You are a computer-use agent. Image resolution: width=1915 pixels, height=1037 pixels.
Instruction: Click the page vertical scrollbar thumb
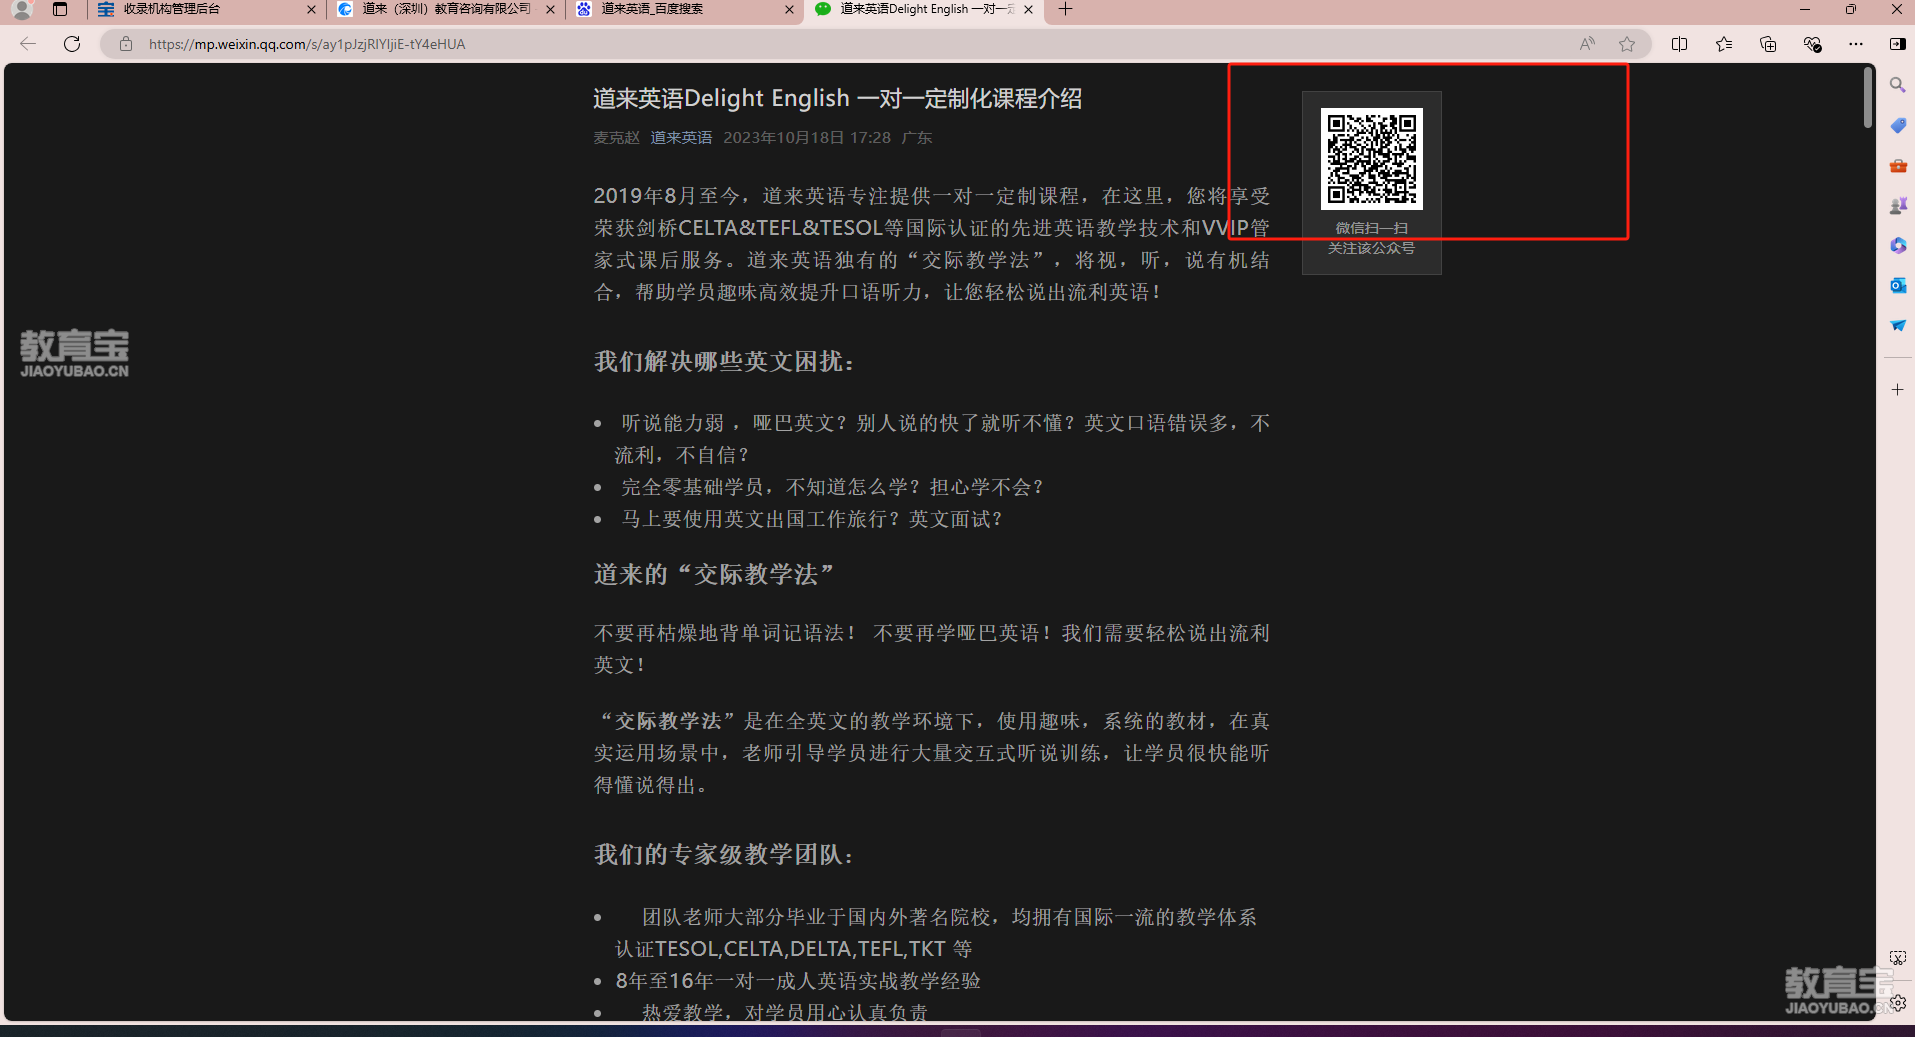pos(1867,97)
